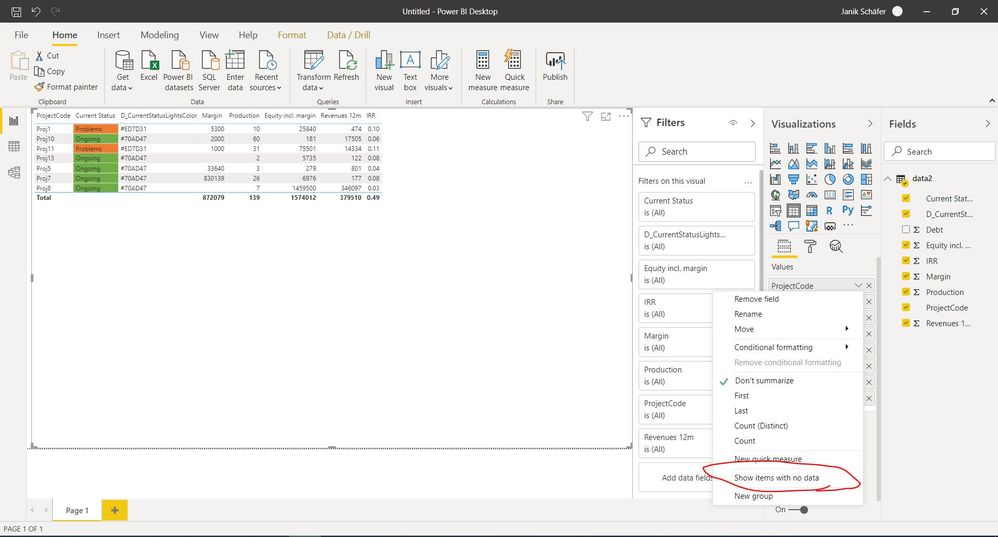
Task: Open Transform data editor
Action: click(x=313, y=71)
